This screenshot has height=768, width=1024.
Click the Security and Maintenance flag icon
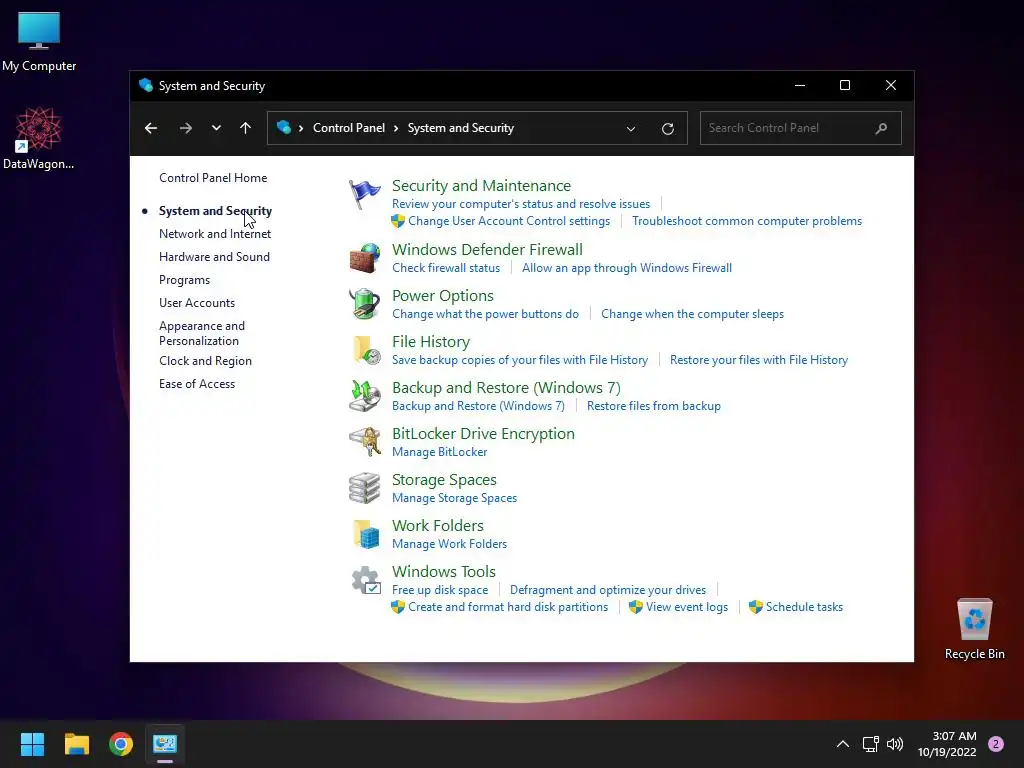click(x=364, y=195)
